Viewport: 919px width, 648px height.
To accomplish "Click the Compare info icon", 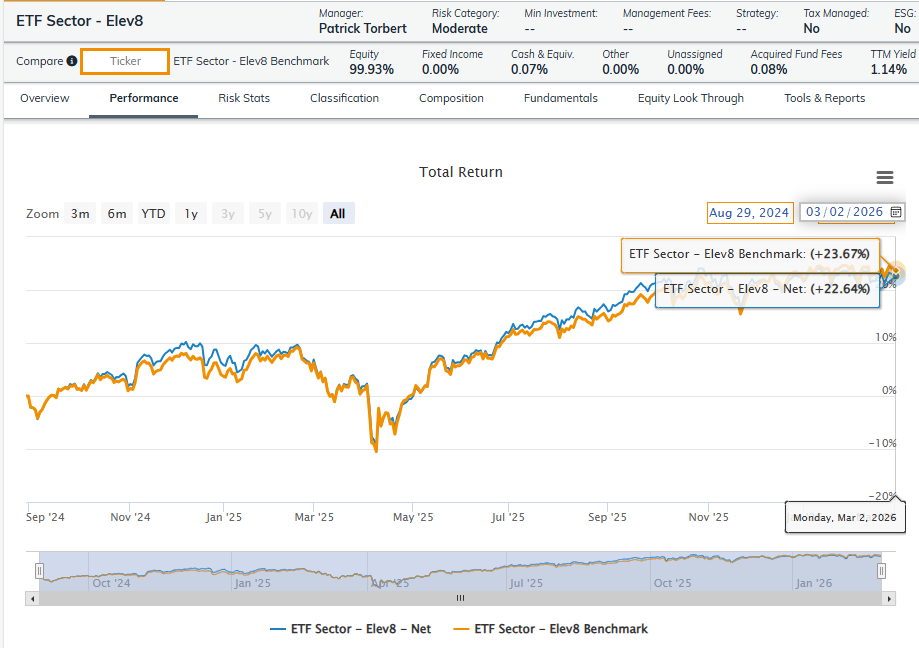I will point(71,62).
